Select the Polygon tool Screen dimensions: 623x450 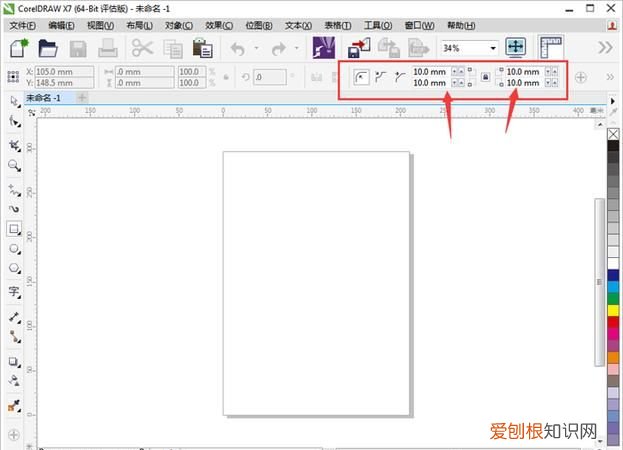(x=15, y=268)
